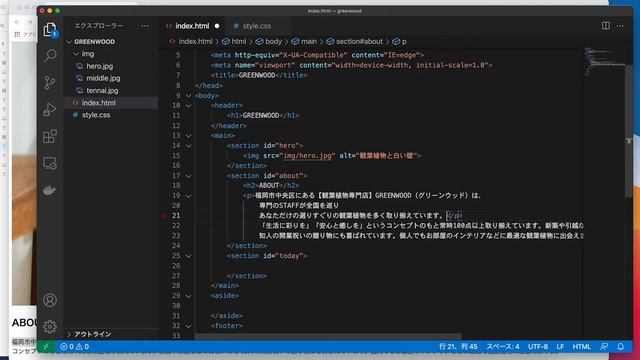This screenshot has width=640, height=360.
Task: Fold the footer tag at line 32
Action: tap(189, 326)
